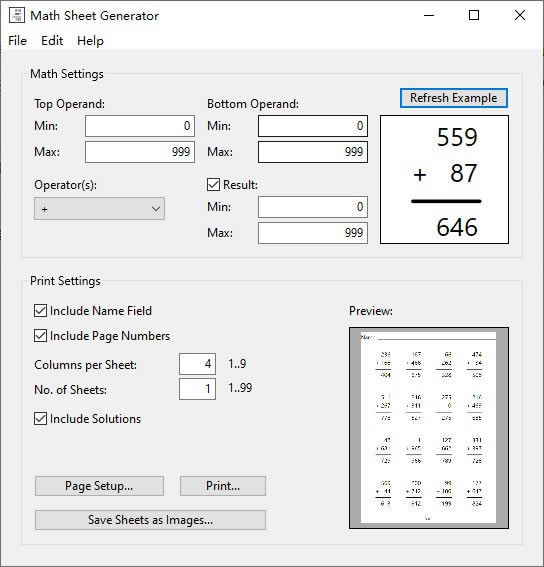
Task: Click the 'Preview:' label
Action: [371, 311]
